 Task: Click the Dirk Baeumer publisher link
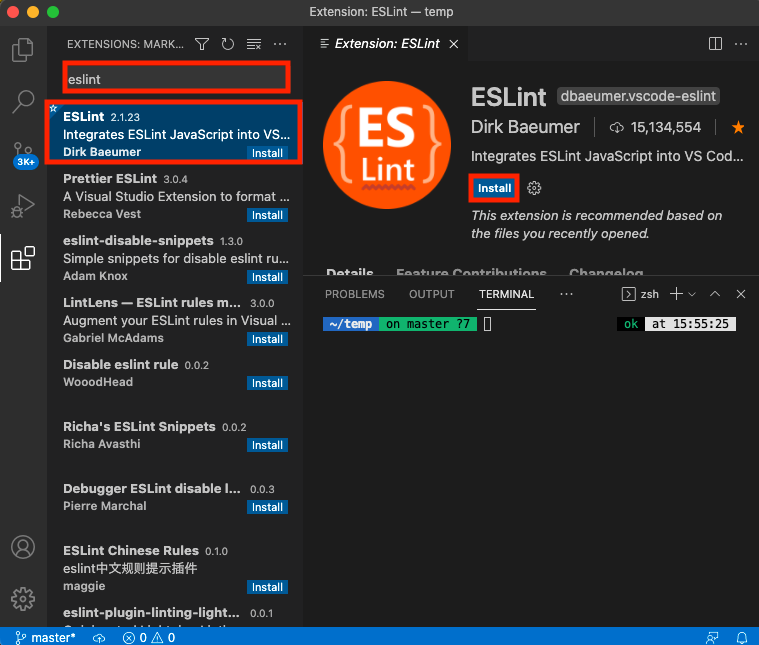(x=525, y=127)
